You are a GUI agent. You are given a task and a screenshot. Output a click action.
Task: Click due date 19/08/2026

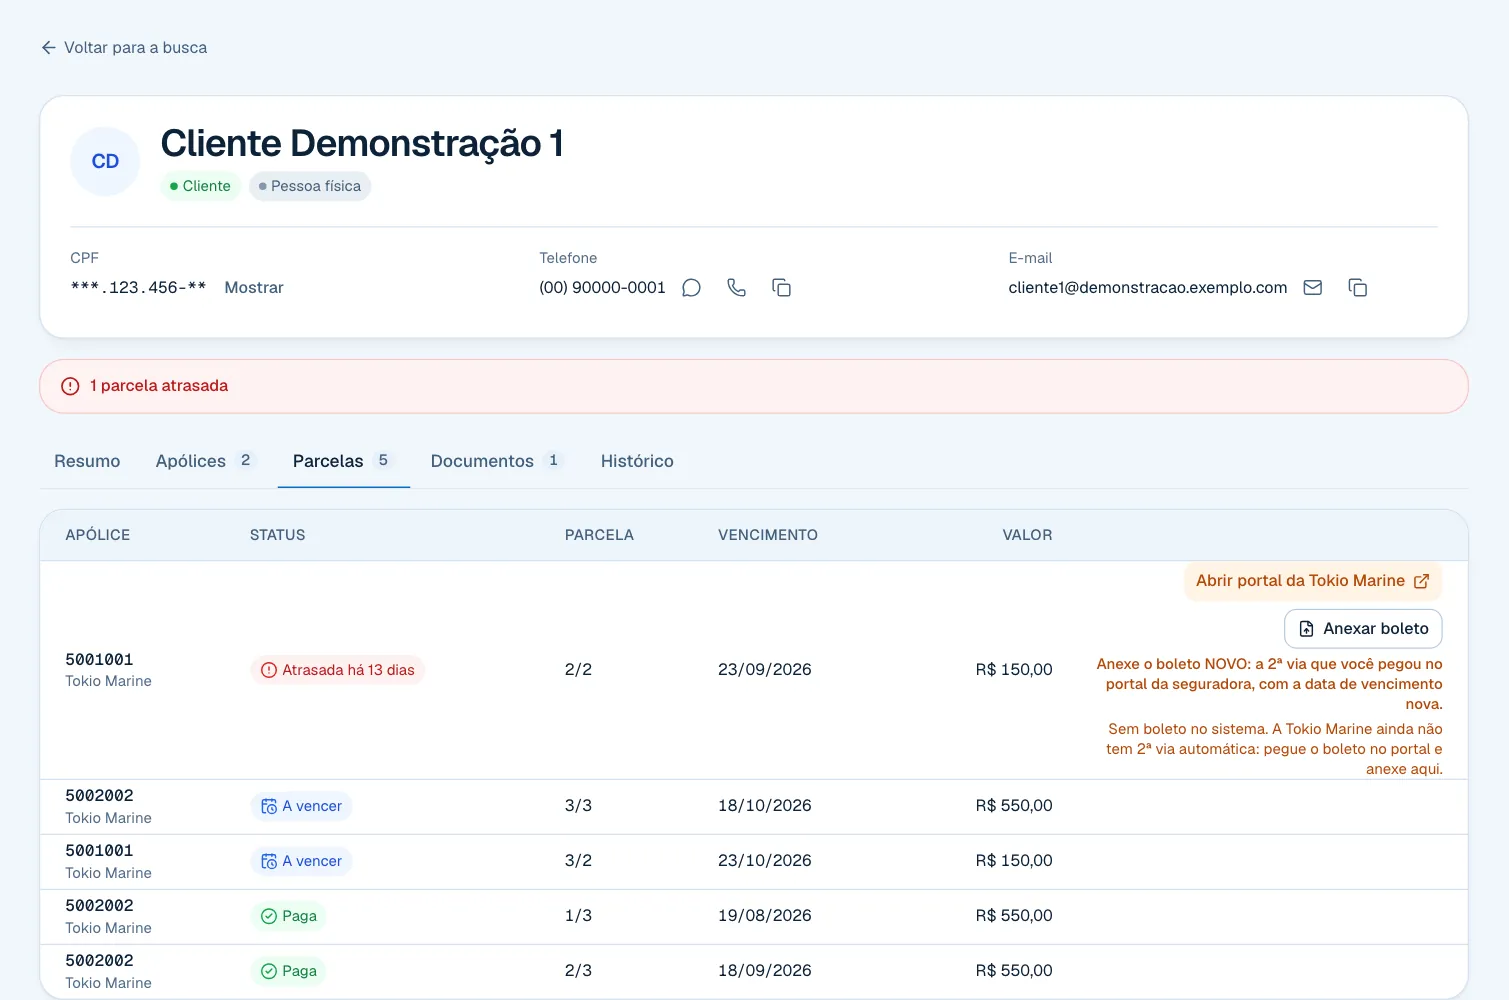click(765, 916)
